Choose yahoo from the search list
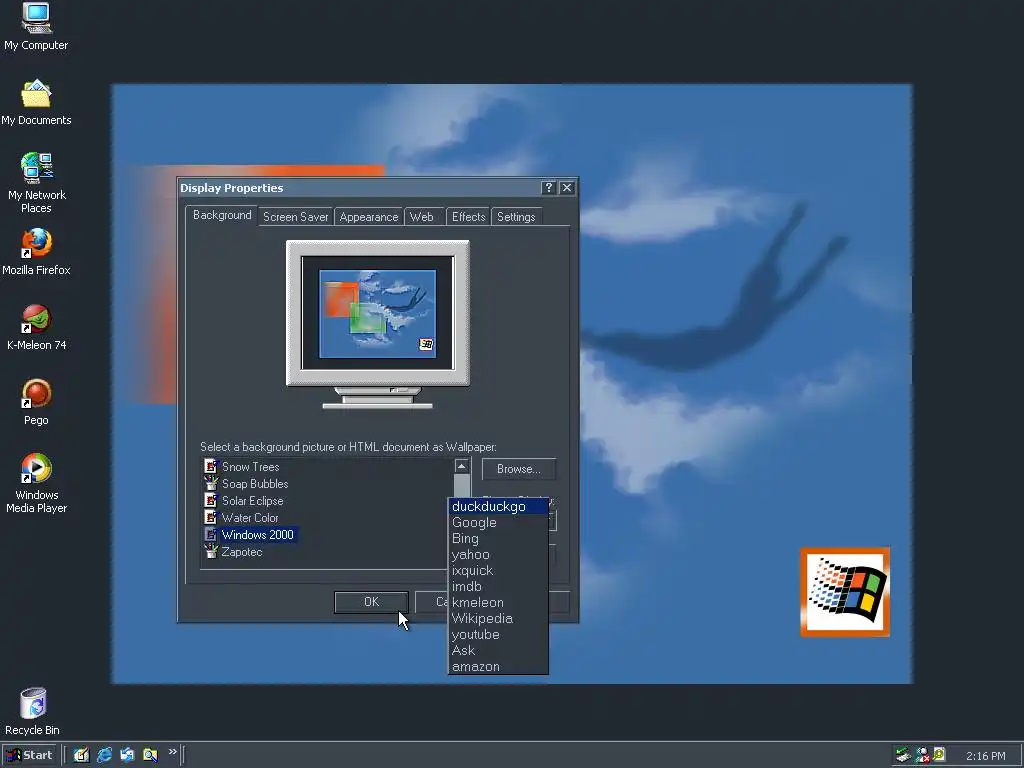1024x768 pixels. [x=498, y=554]
